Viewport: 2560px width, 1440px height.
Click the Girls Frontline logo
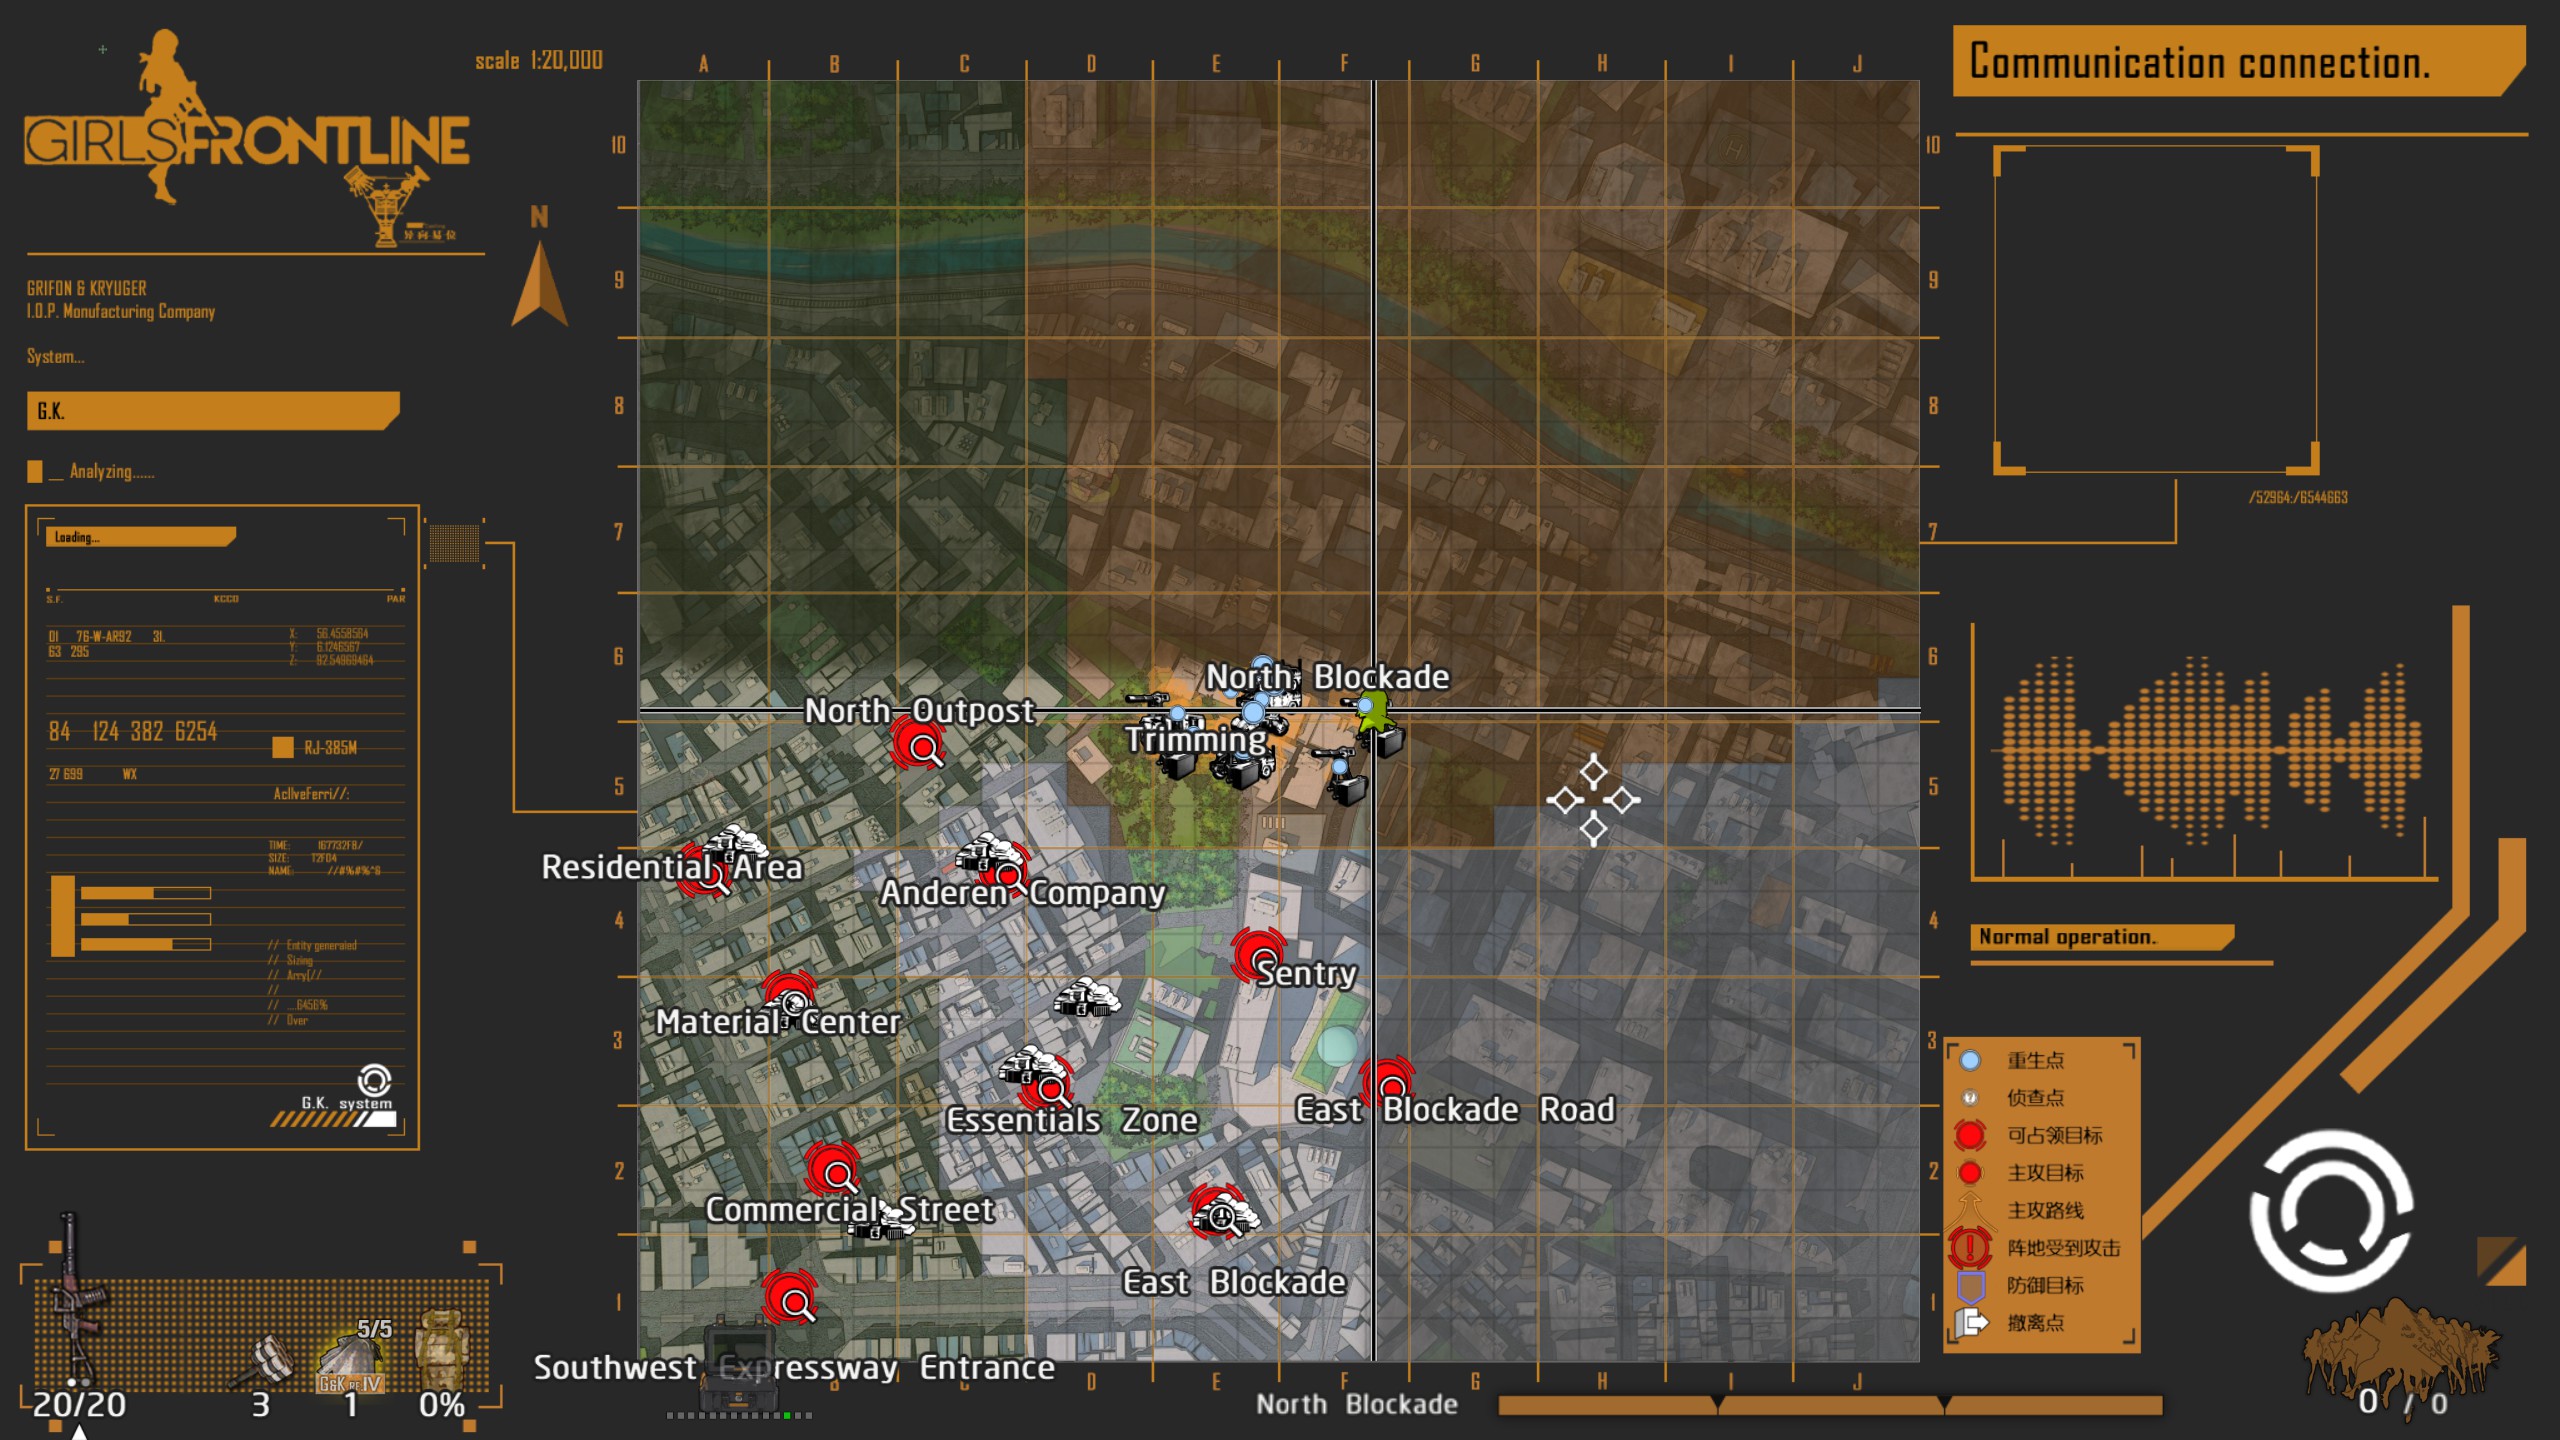pyautogui.click(x=246, y=138)
